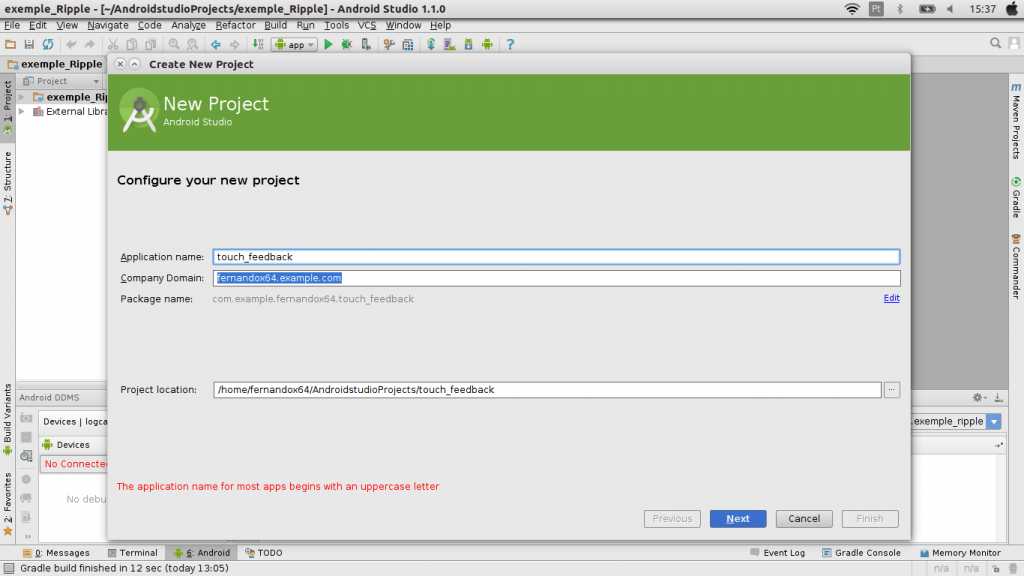Open the File menu
The image size is (1024, 576).
pos(12,25)
